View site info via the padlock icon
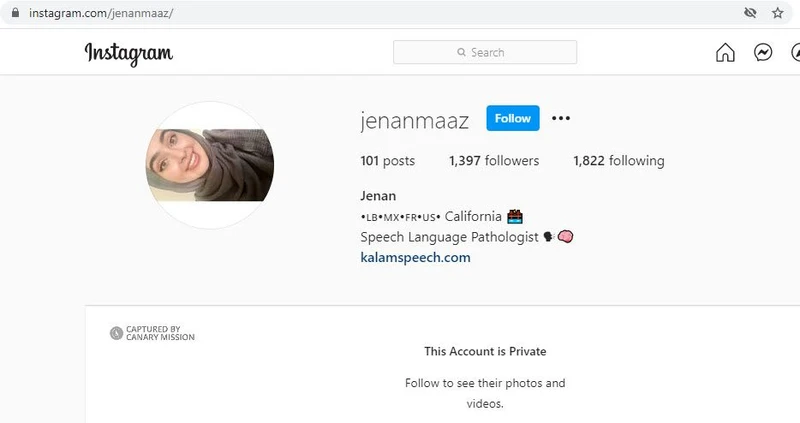The width and height of the screenshot is (800, 423). tap(15, 13)
